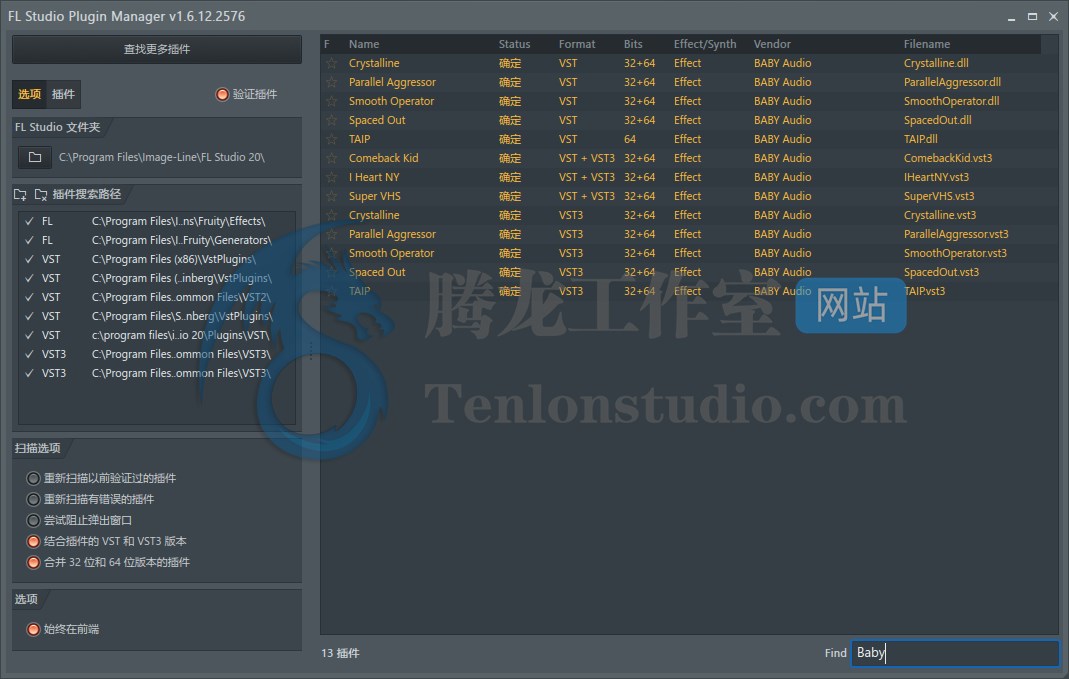Click the 插件搜索路径 section header

click(87, 195)
